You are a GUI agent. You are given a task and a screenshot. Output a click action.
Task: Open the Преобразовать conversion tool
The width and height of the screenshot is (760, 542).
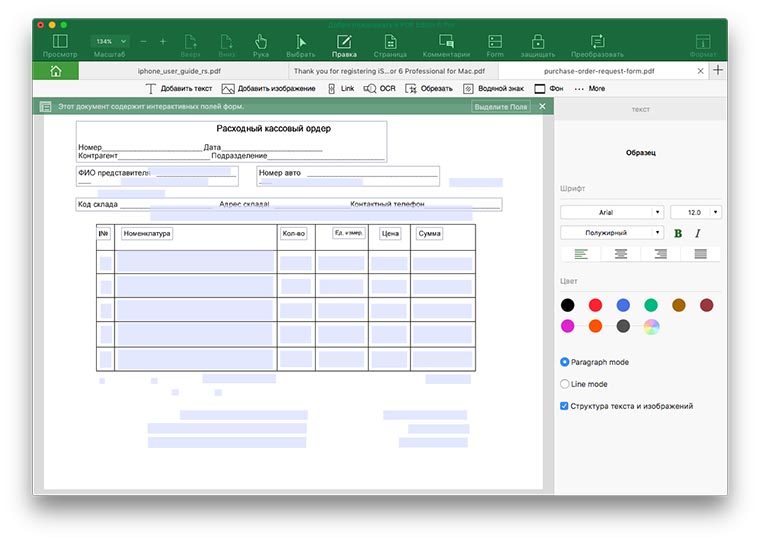pyautogui.click(x=598, y=45)
